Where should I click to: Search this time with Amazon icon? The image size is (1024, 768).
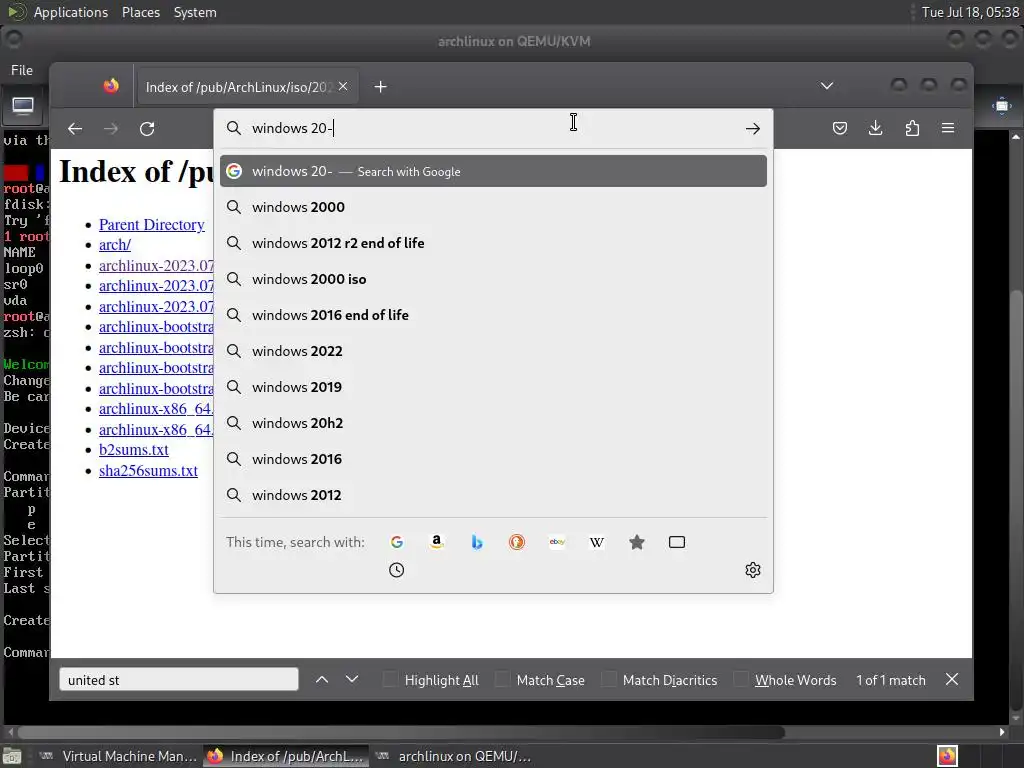pyautogui.click(x=437, y=542)
